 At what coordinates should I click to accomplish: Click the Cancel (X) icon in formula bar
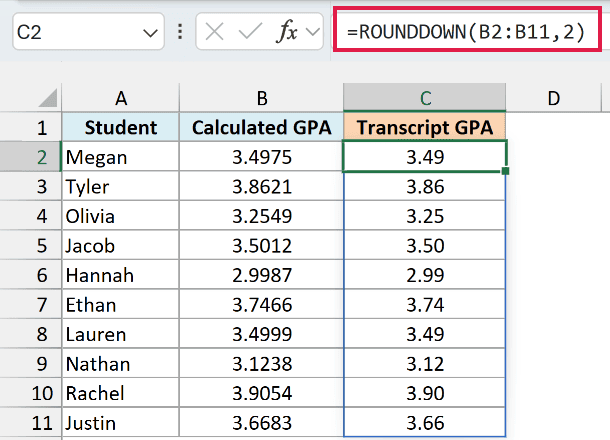click(x=214, y=32)
